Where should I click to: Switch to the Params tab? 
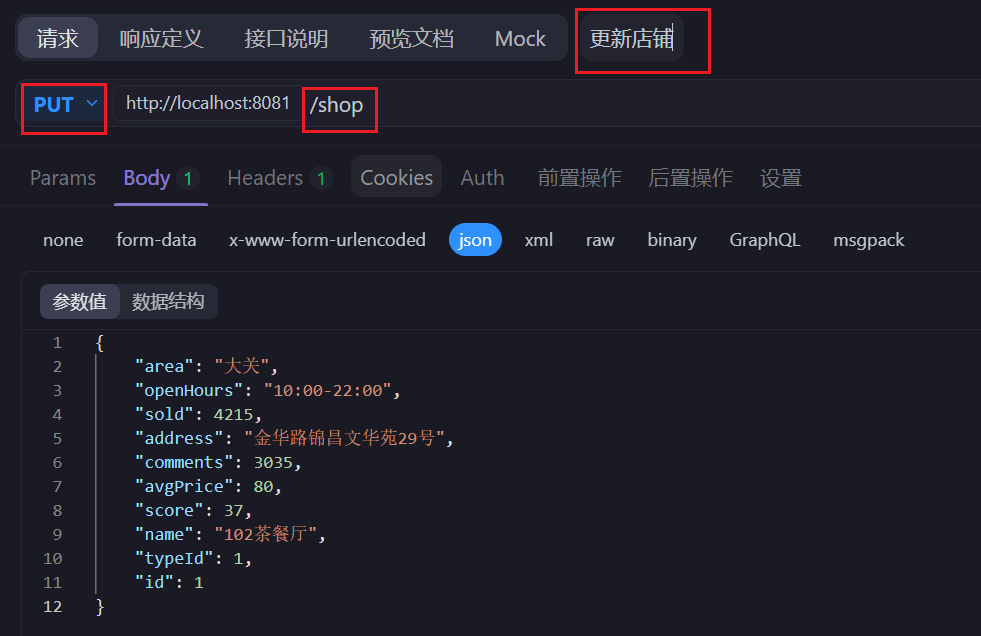coord(63,178)
